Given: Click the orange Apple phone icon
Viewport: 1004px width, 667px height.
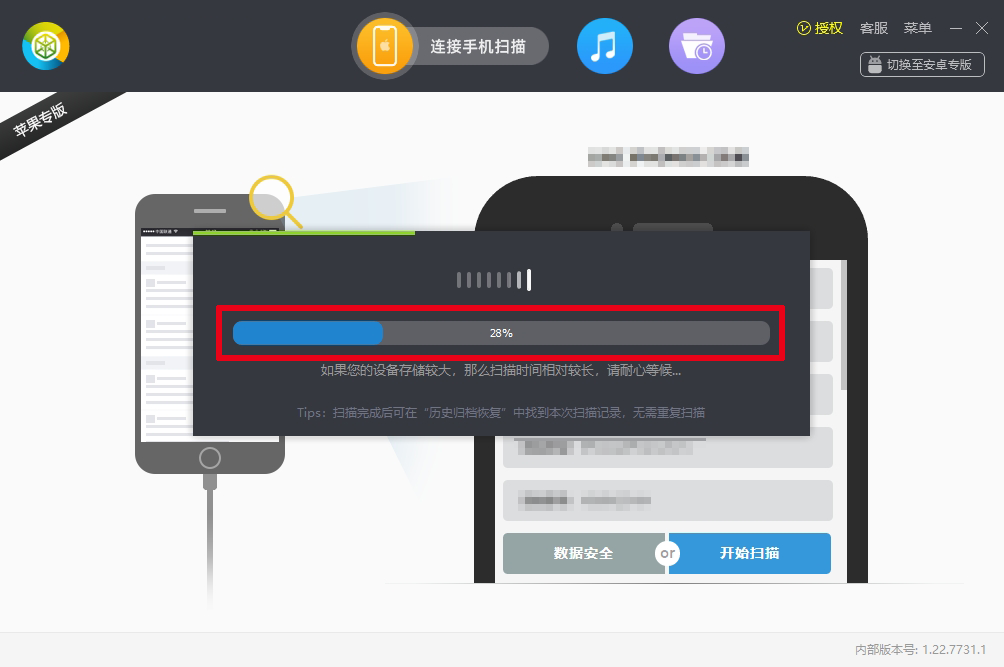Looking at the screenshot, I should click(x=385, y=46).
